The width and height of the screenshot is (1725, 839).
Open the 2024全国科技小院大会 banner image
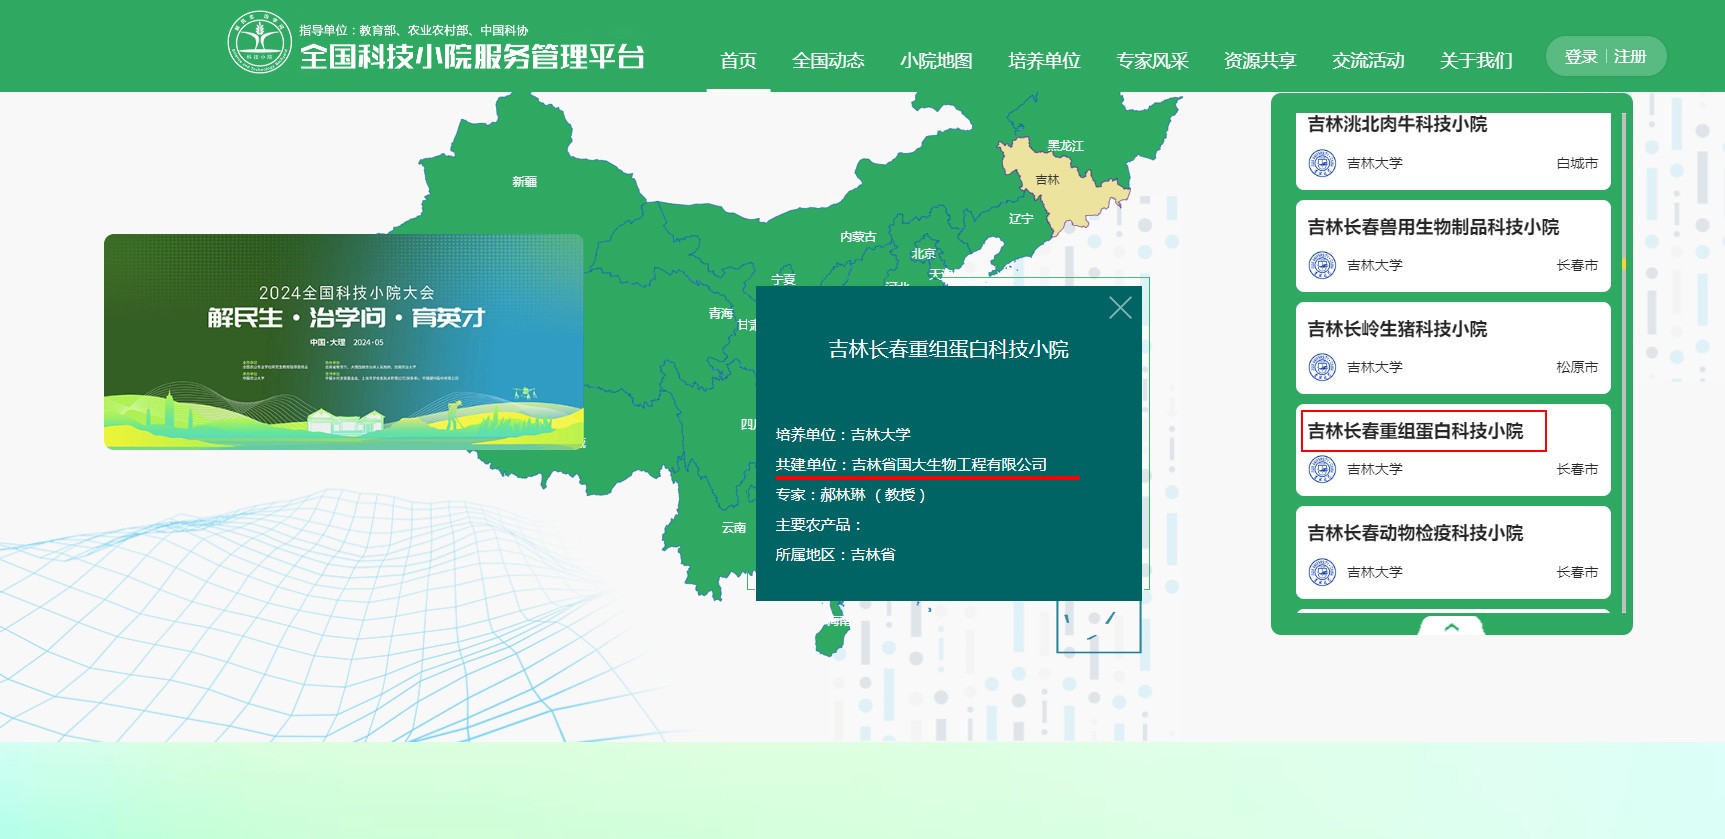[344, 342]
